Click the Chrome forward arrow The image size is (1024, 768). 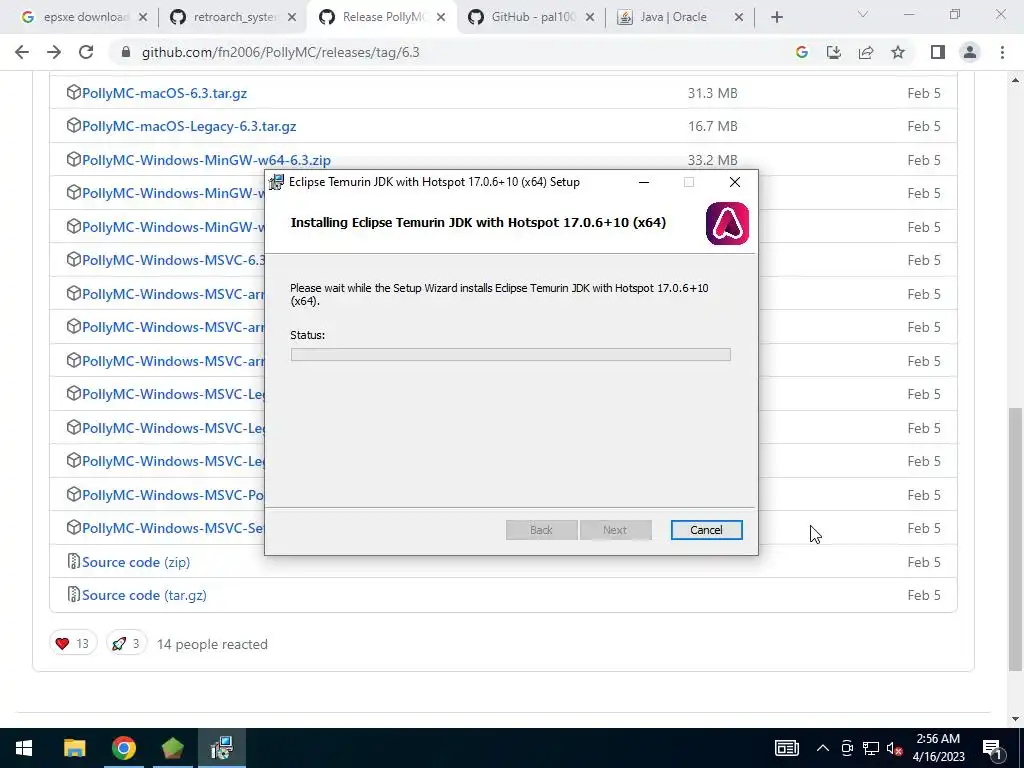(x=54, y=52)
